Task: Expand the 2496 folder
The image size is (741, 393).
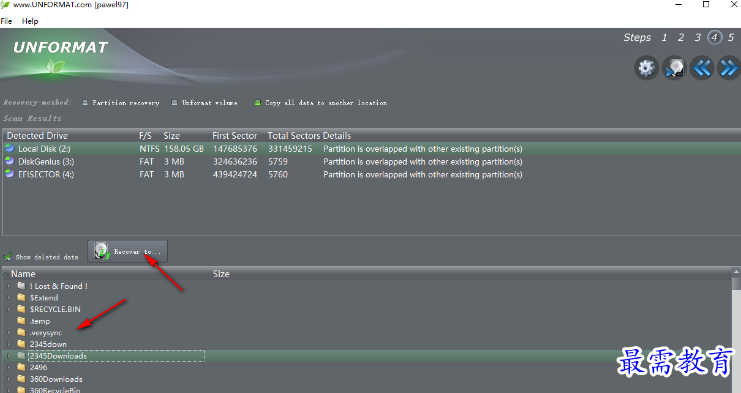Action: click(x=9, y=367)
